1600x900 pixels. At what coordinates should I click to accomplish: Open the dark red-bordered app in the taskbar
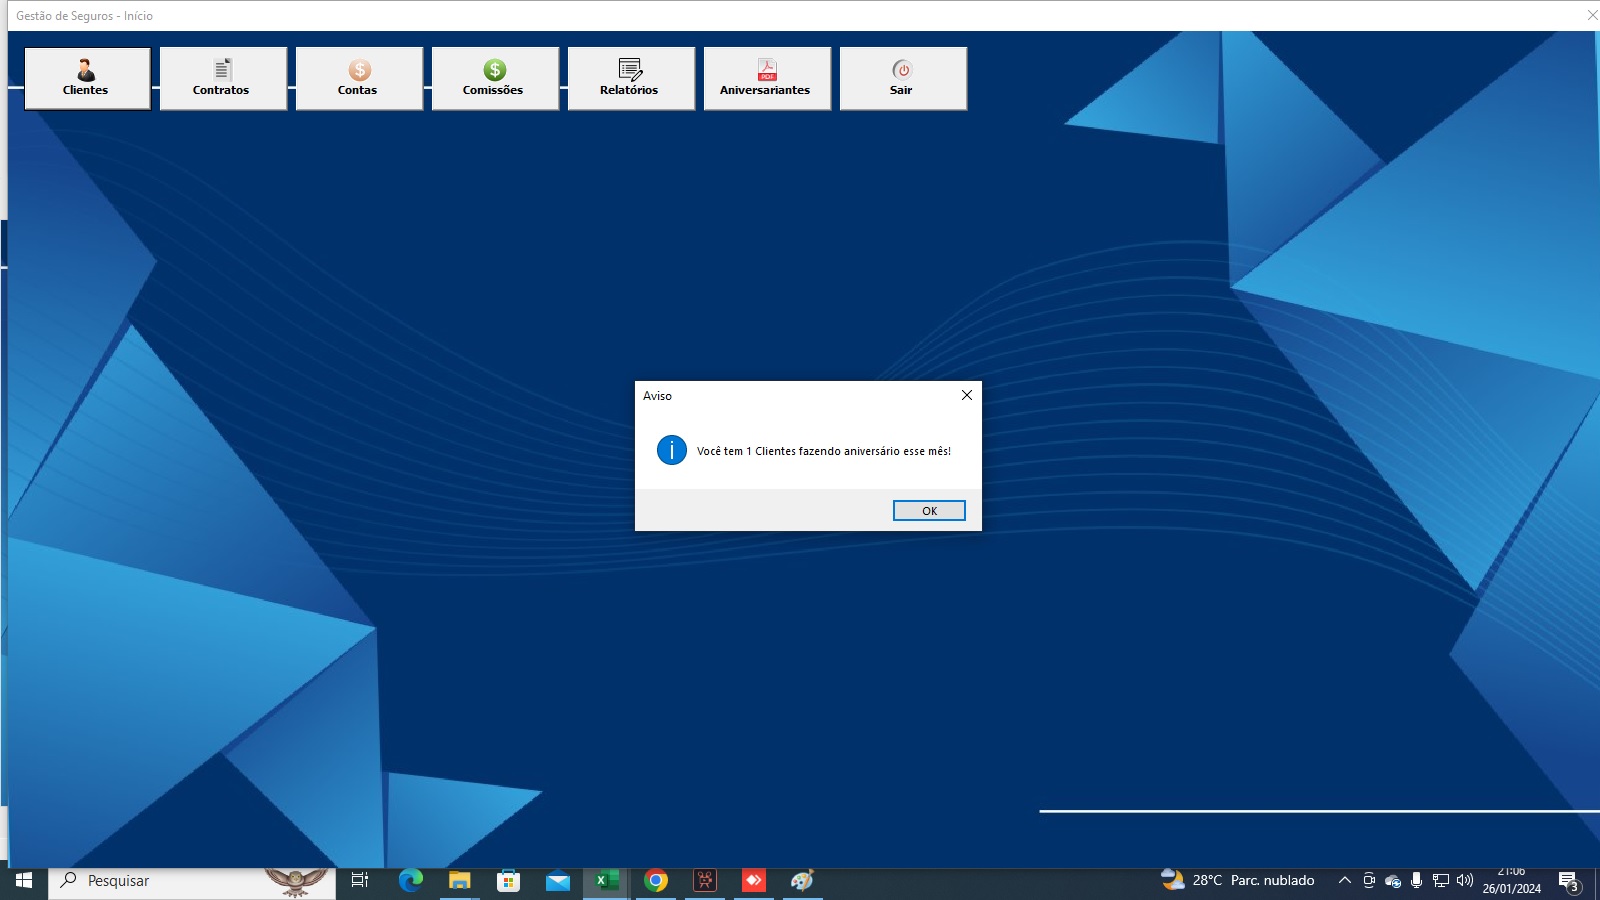click(x=705, y=880)
